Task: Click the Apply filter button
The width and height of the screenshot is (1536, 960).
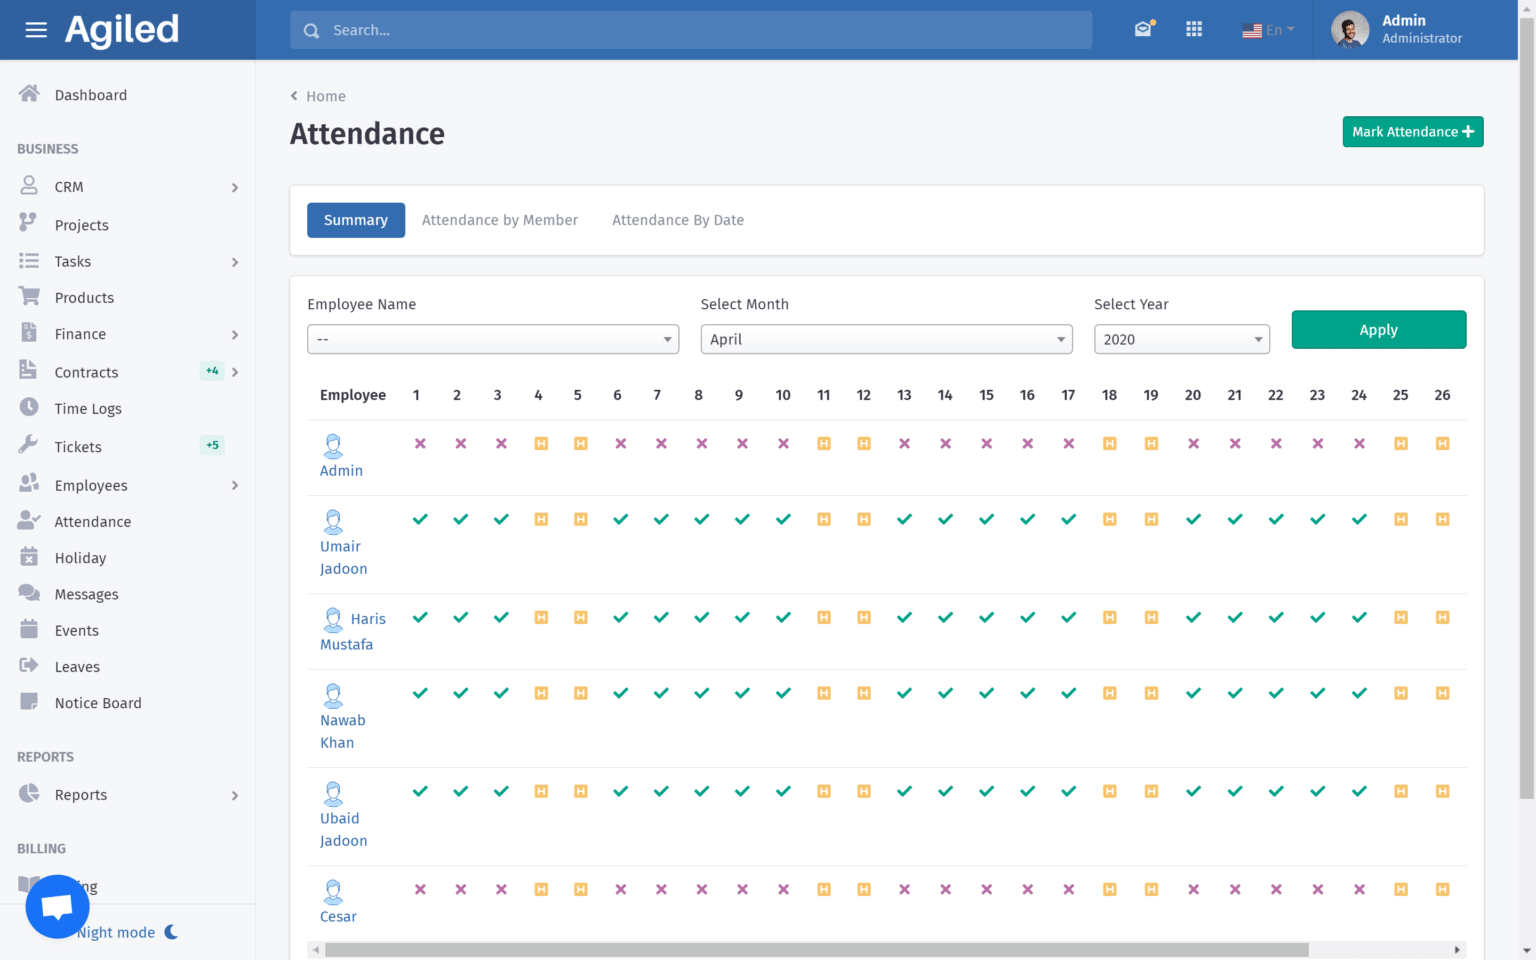Action: point(1379,330)
